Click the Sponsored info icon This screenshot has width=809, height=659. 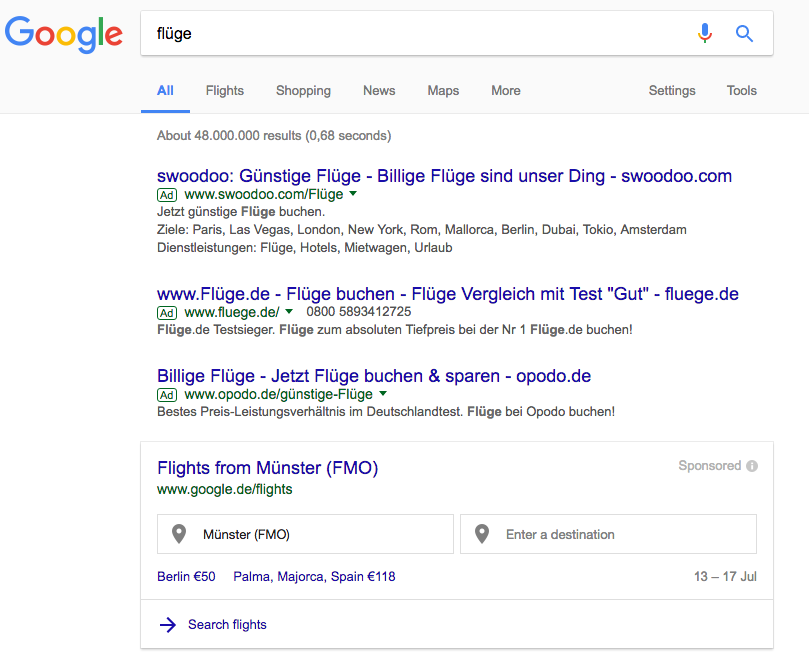click(752, 466)
